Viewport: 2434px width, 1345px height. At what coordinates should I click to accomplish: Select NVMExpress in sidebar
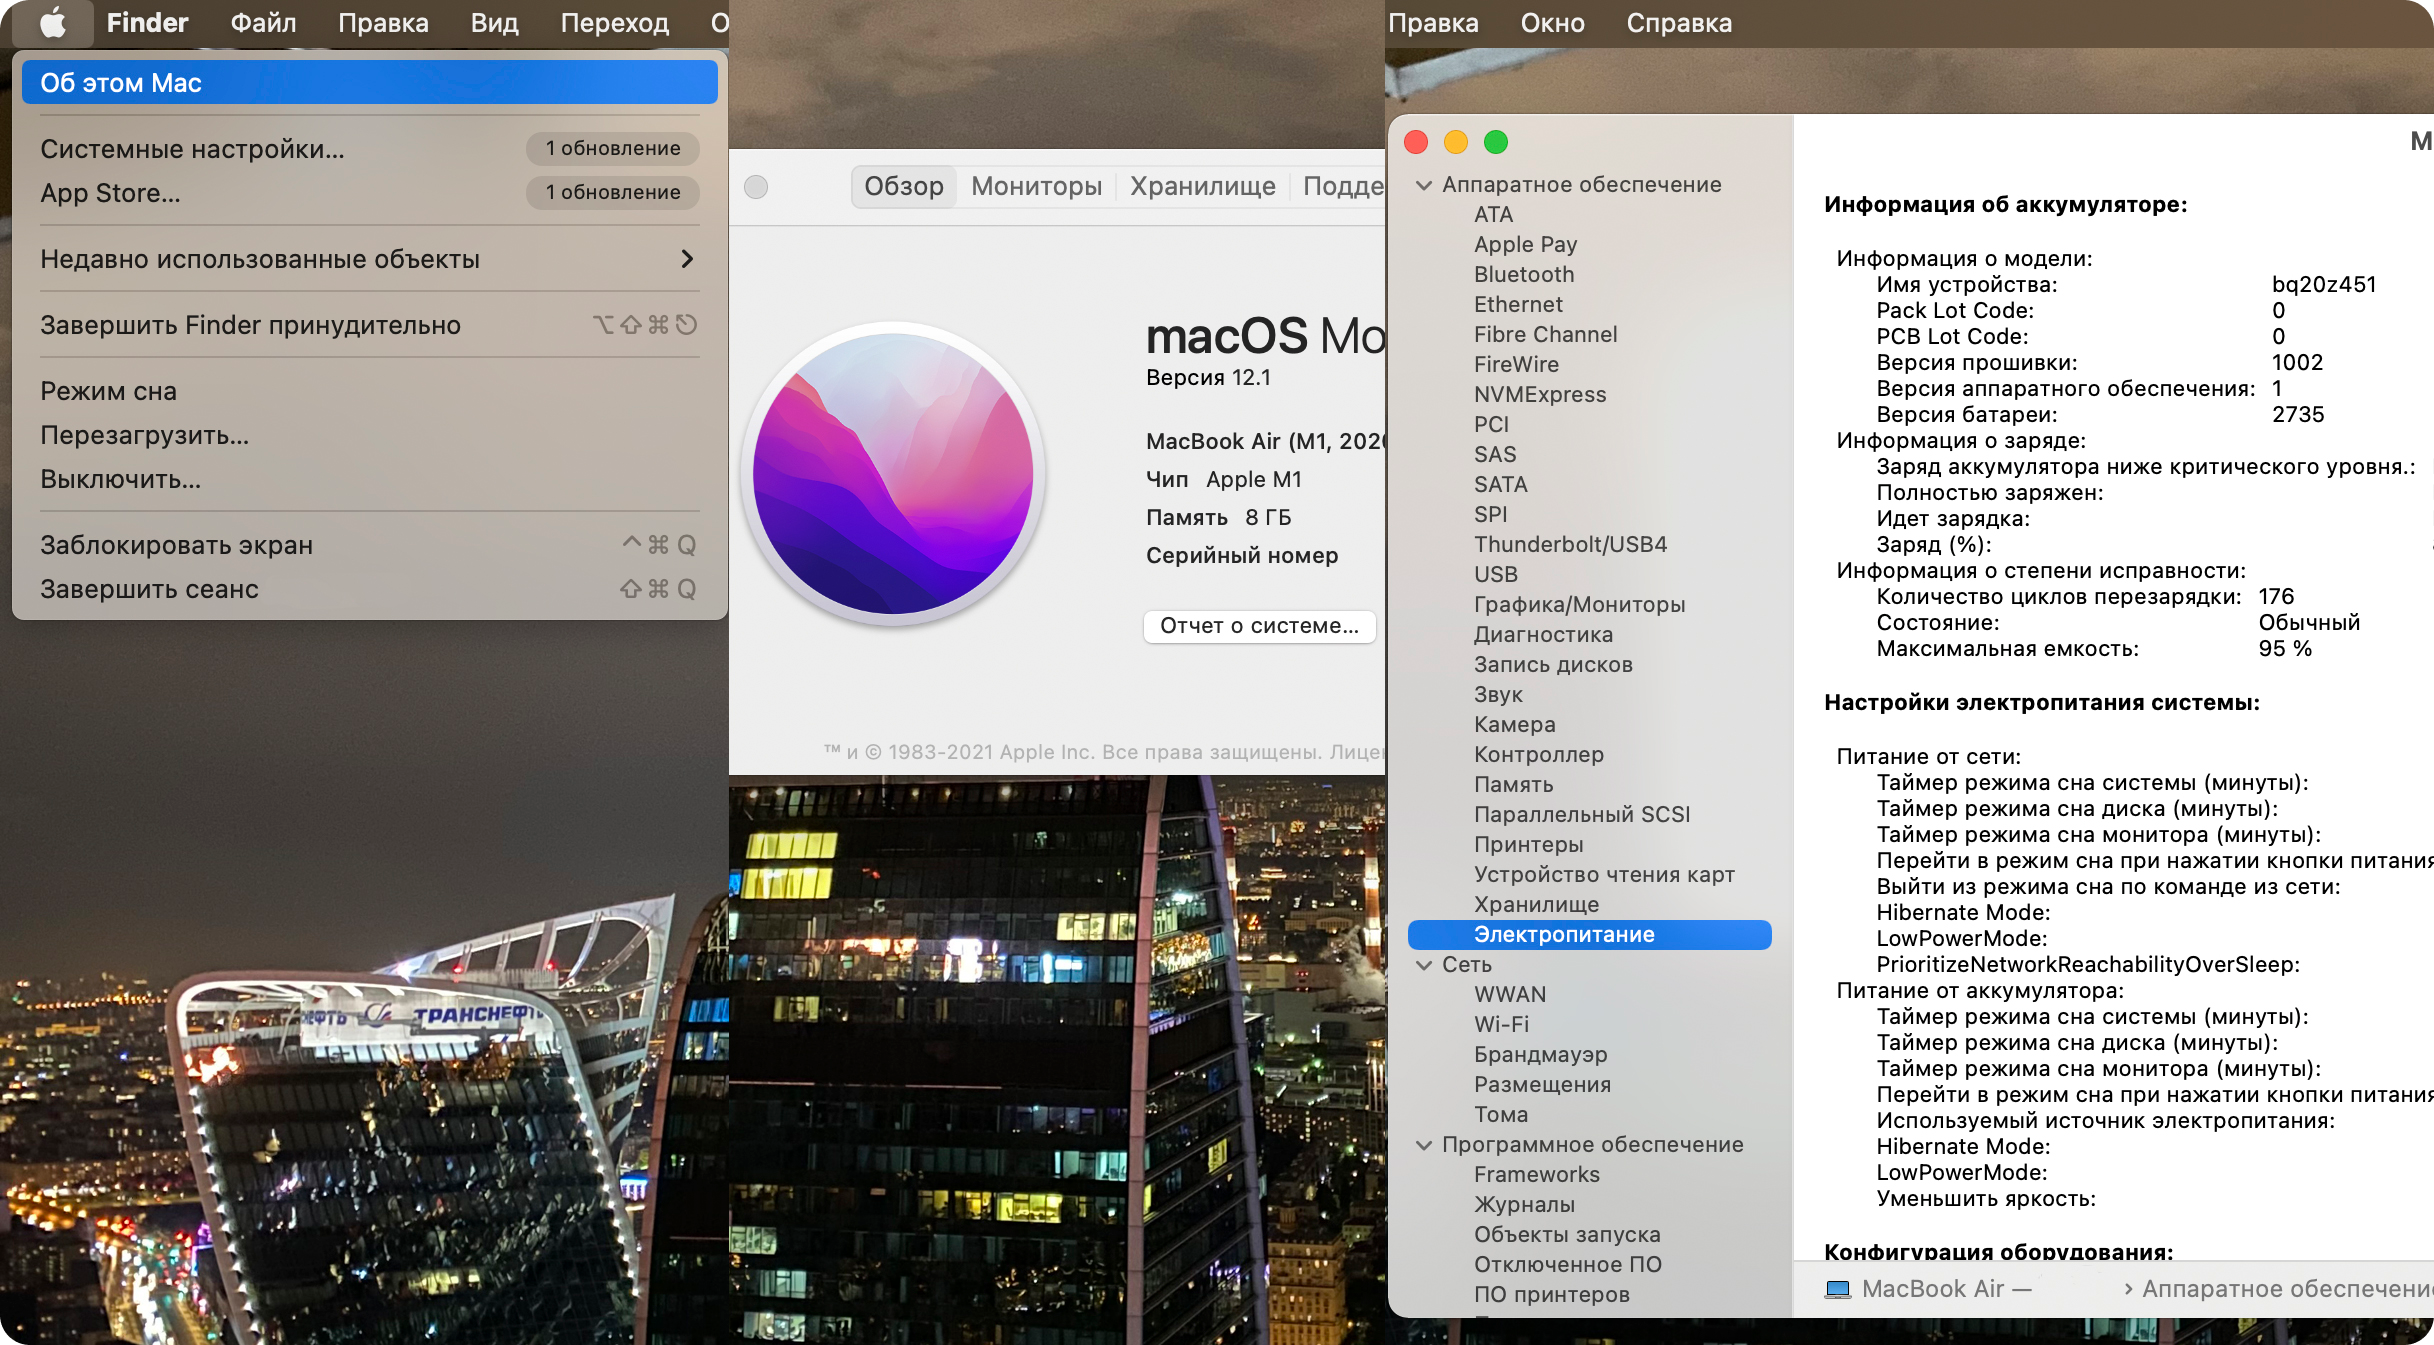coord(1540,395)
